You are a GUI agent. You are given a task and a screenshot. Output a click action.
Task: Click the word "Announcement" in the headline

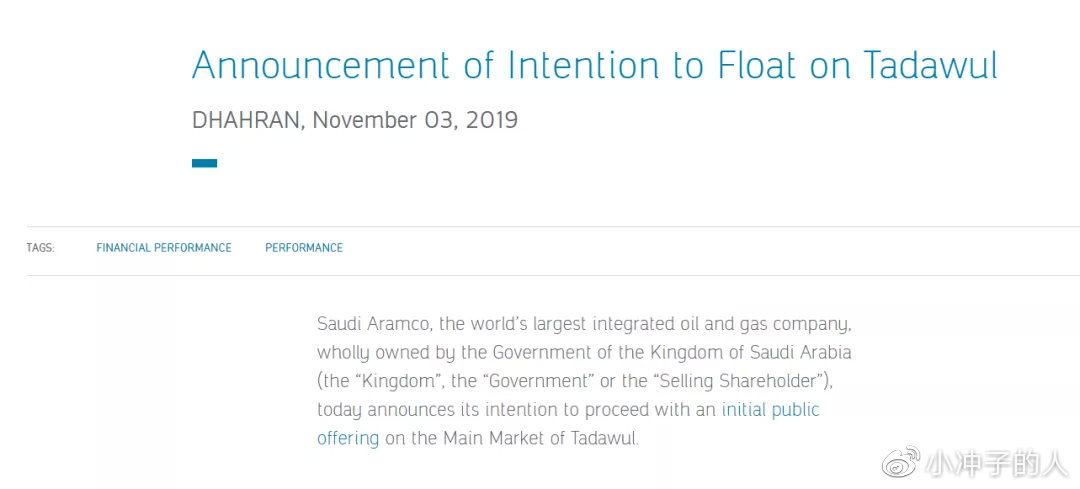coord(321,66)
